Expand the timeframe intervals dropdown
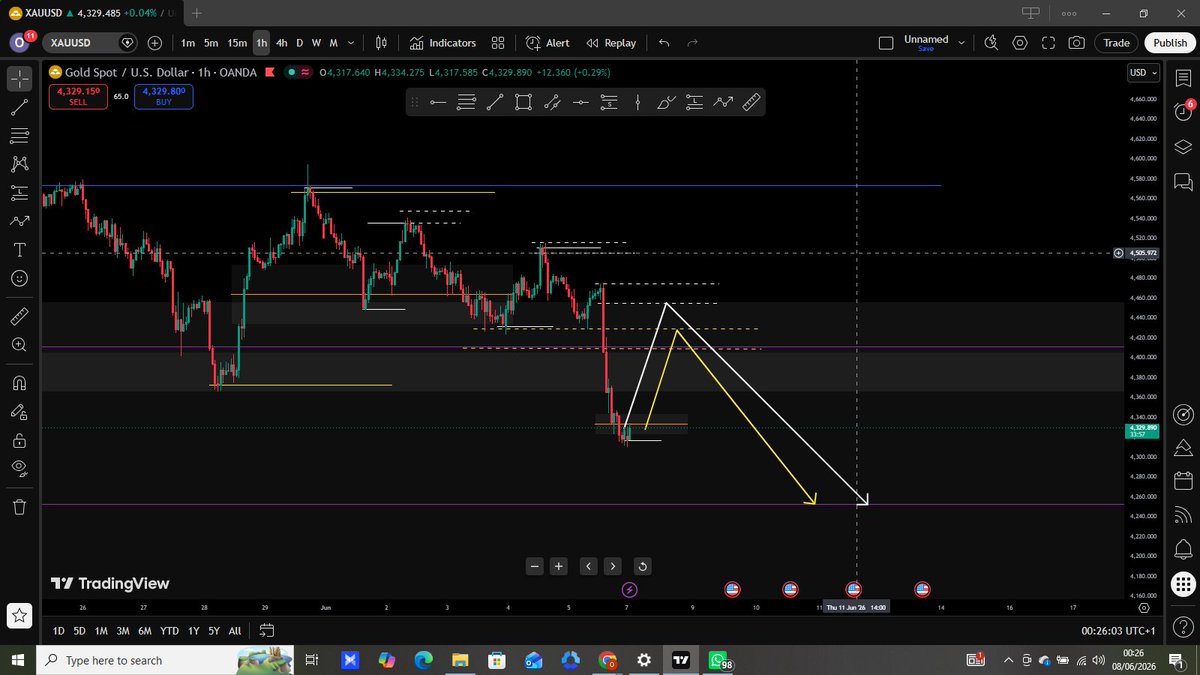 (x=350, y=43)
